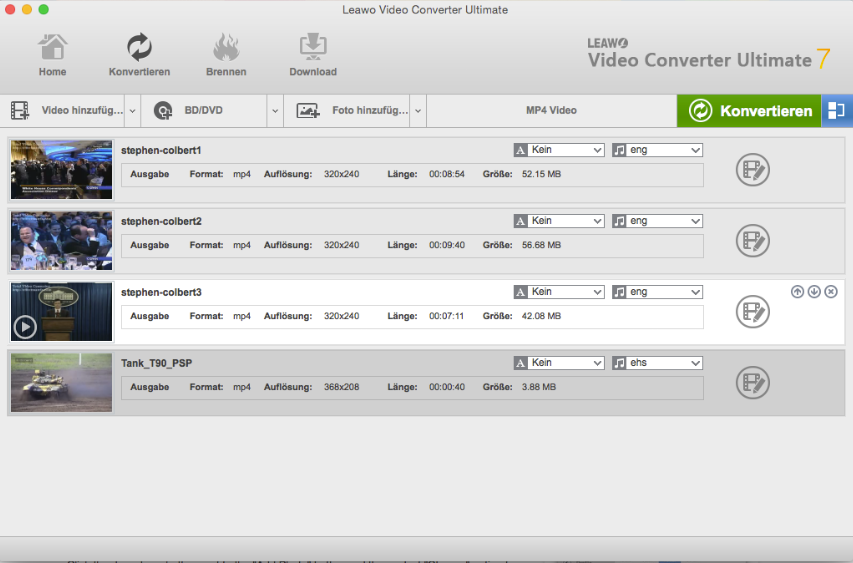The width and height of the screenshot is (853, 563).
Task: Edit the stephen-colbert1 video
Action: point(752,170)
